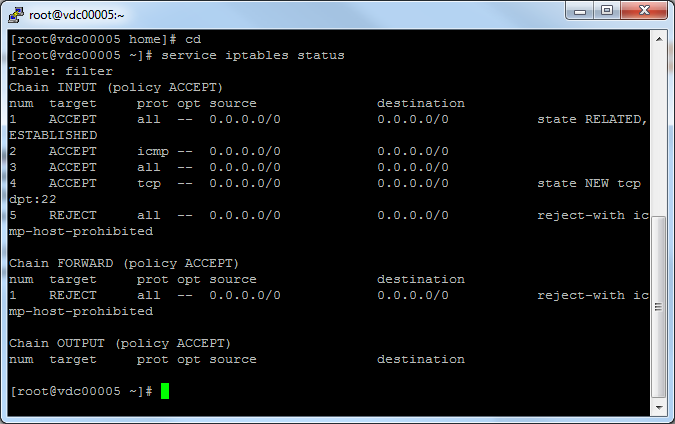
Task: Click ACCEPT target in INPUT rule 3
Action: 73,167
